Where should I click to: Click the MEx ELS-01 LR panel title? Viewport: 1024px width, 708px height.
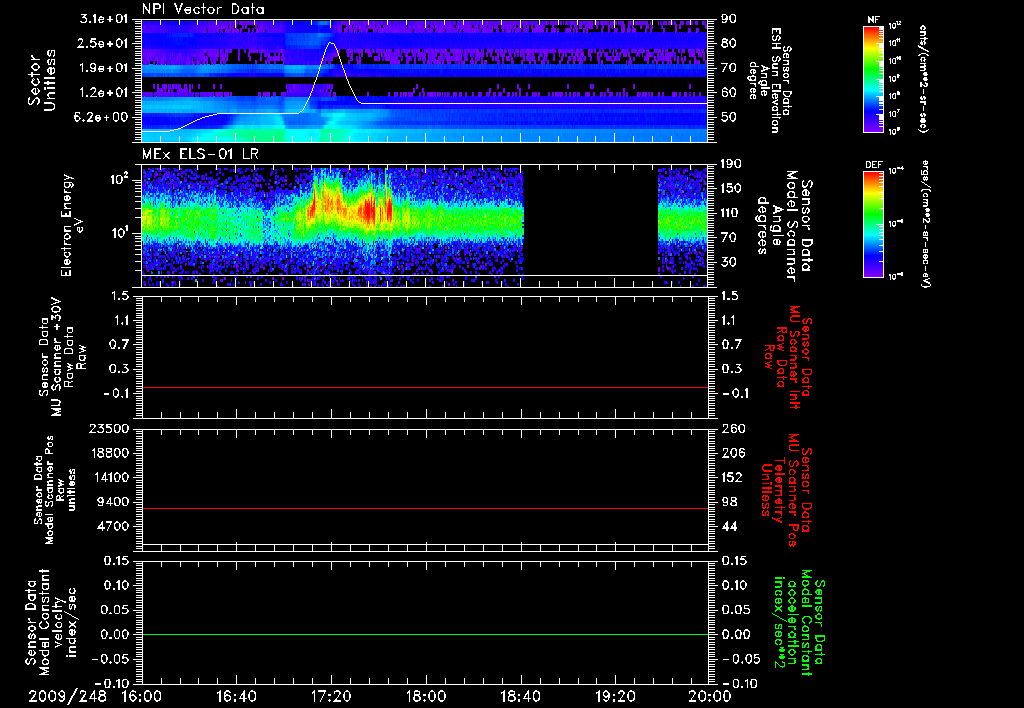[x=200, y=155]
